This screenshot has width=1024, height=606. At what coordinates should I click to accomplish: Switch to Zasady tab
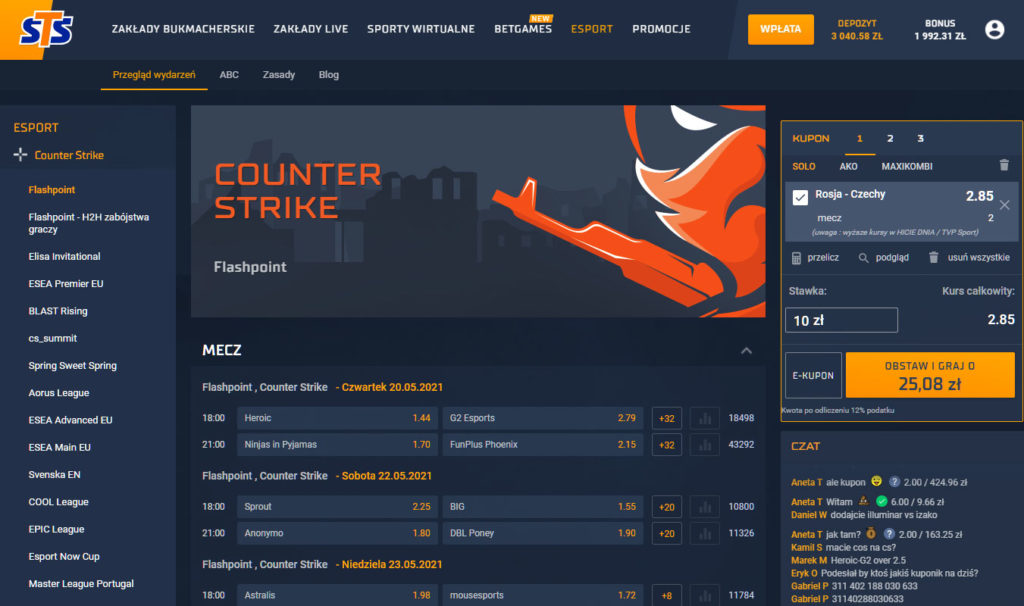(279, 74)
